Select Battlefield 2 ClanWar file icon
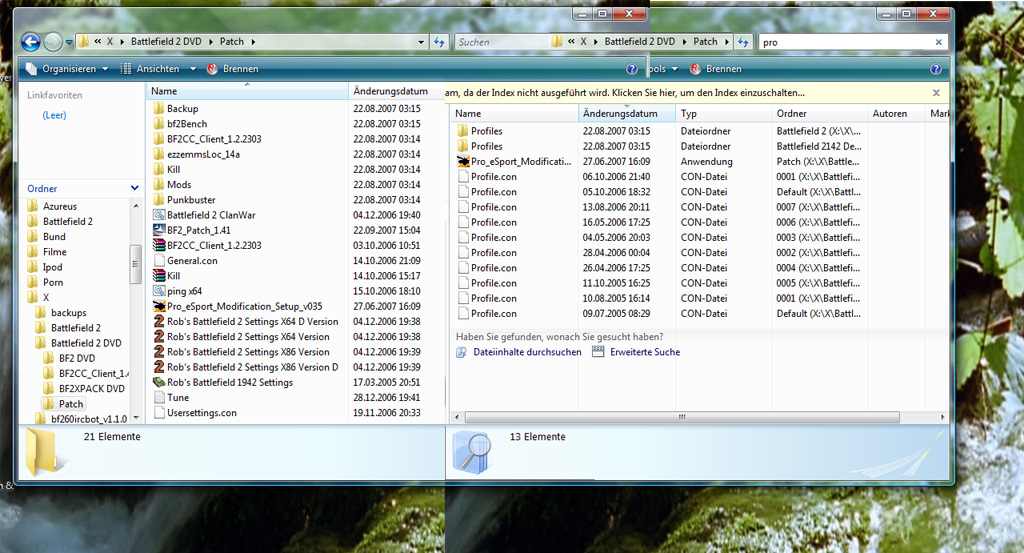Screen dimensions: 1024x553 pos(159,215)
